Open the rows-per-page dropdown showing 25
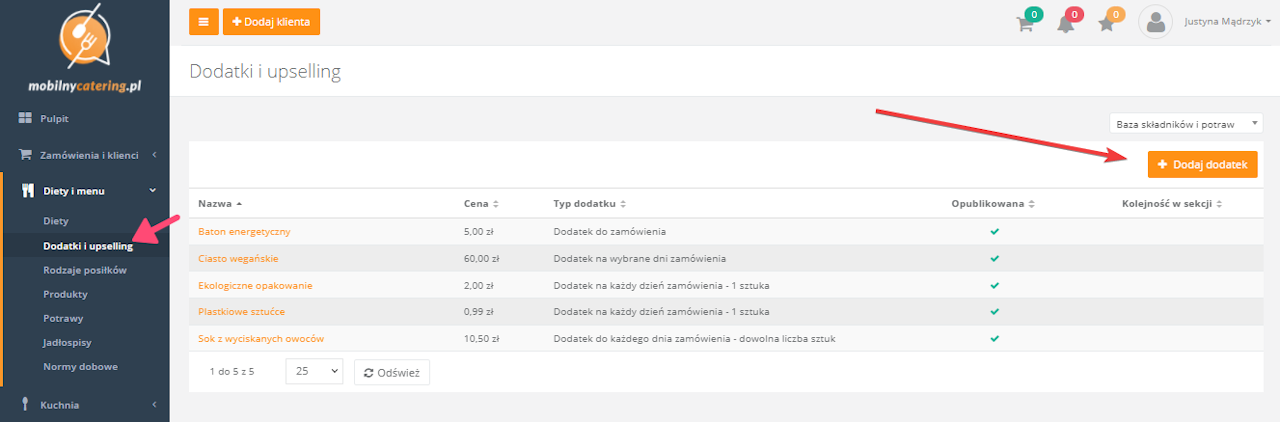Image resolution: width=1280 pixels, height=422 pixels. 313,371
